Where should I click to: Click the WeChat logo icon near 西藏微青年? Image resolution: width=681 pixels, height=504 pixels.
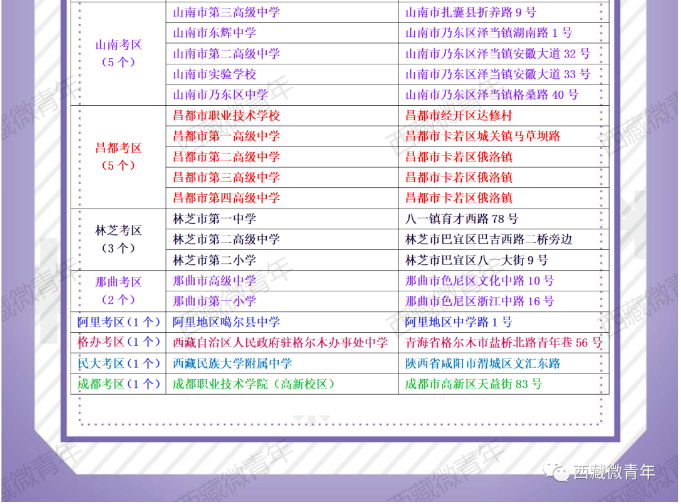click(x=556, y=472)
